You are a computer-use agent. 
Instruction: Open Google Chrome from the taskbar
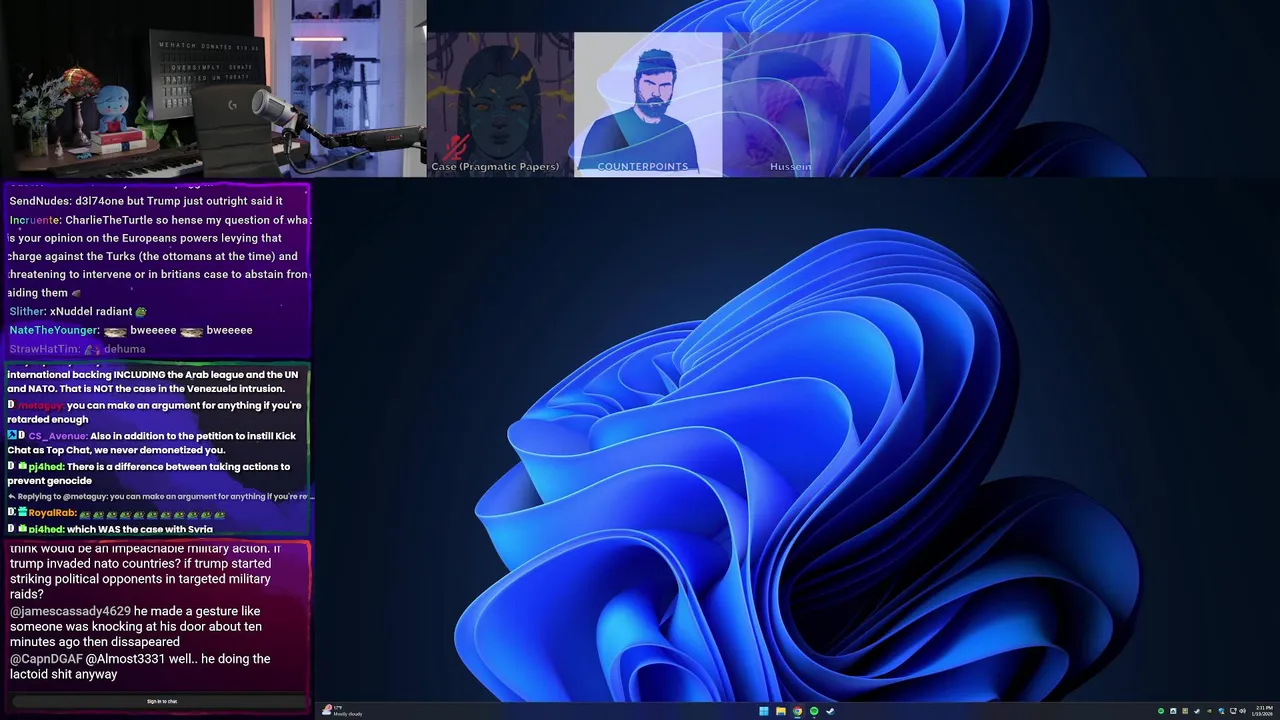pos(797,712)
